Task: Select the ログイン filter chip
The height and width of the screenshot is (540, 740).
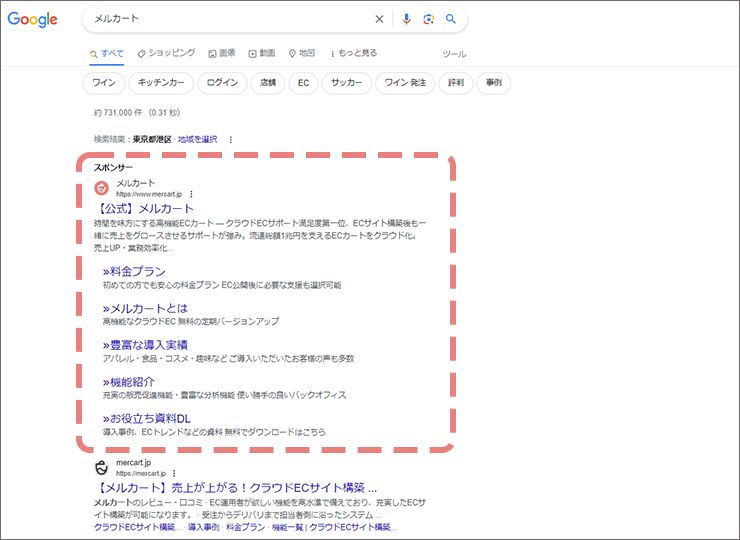Action: [x=222, y=83]
